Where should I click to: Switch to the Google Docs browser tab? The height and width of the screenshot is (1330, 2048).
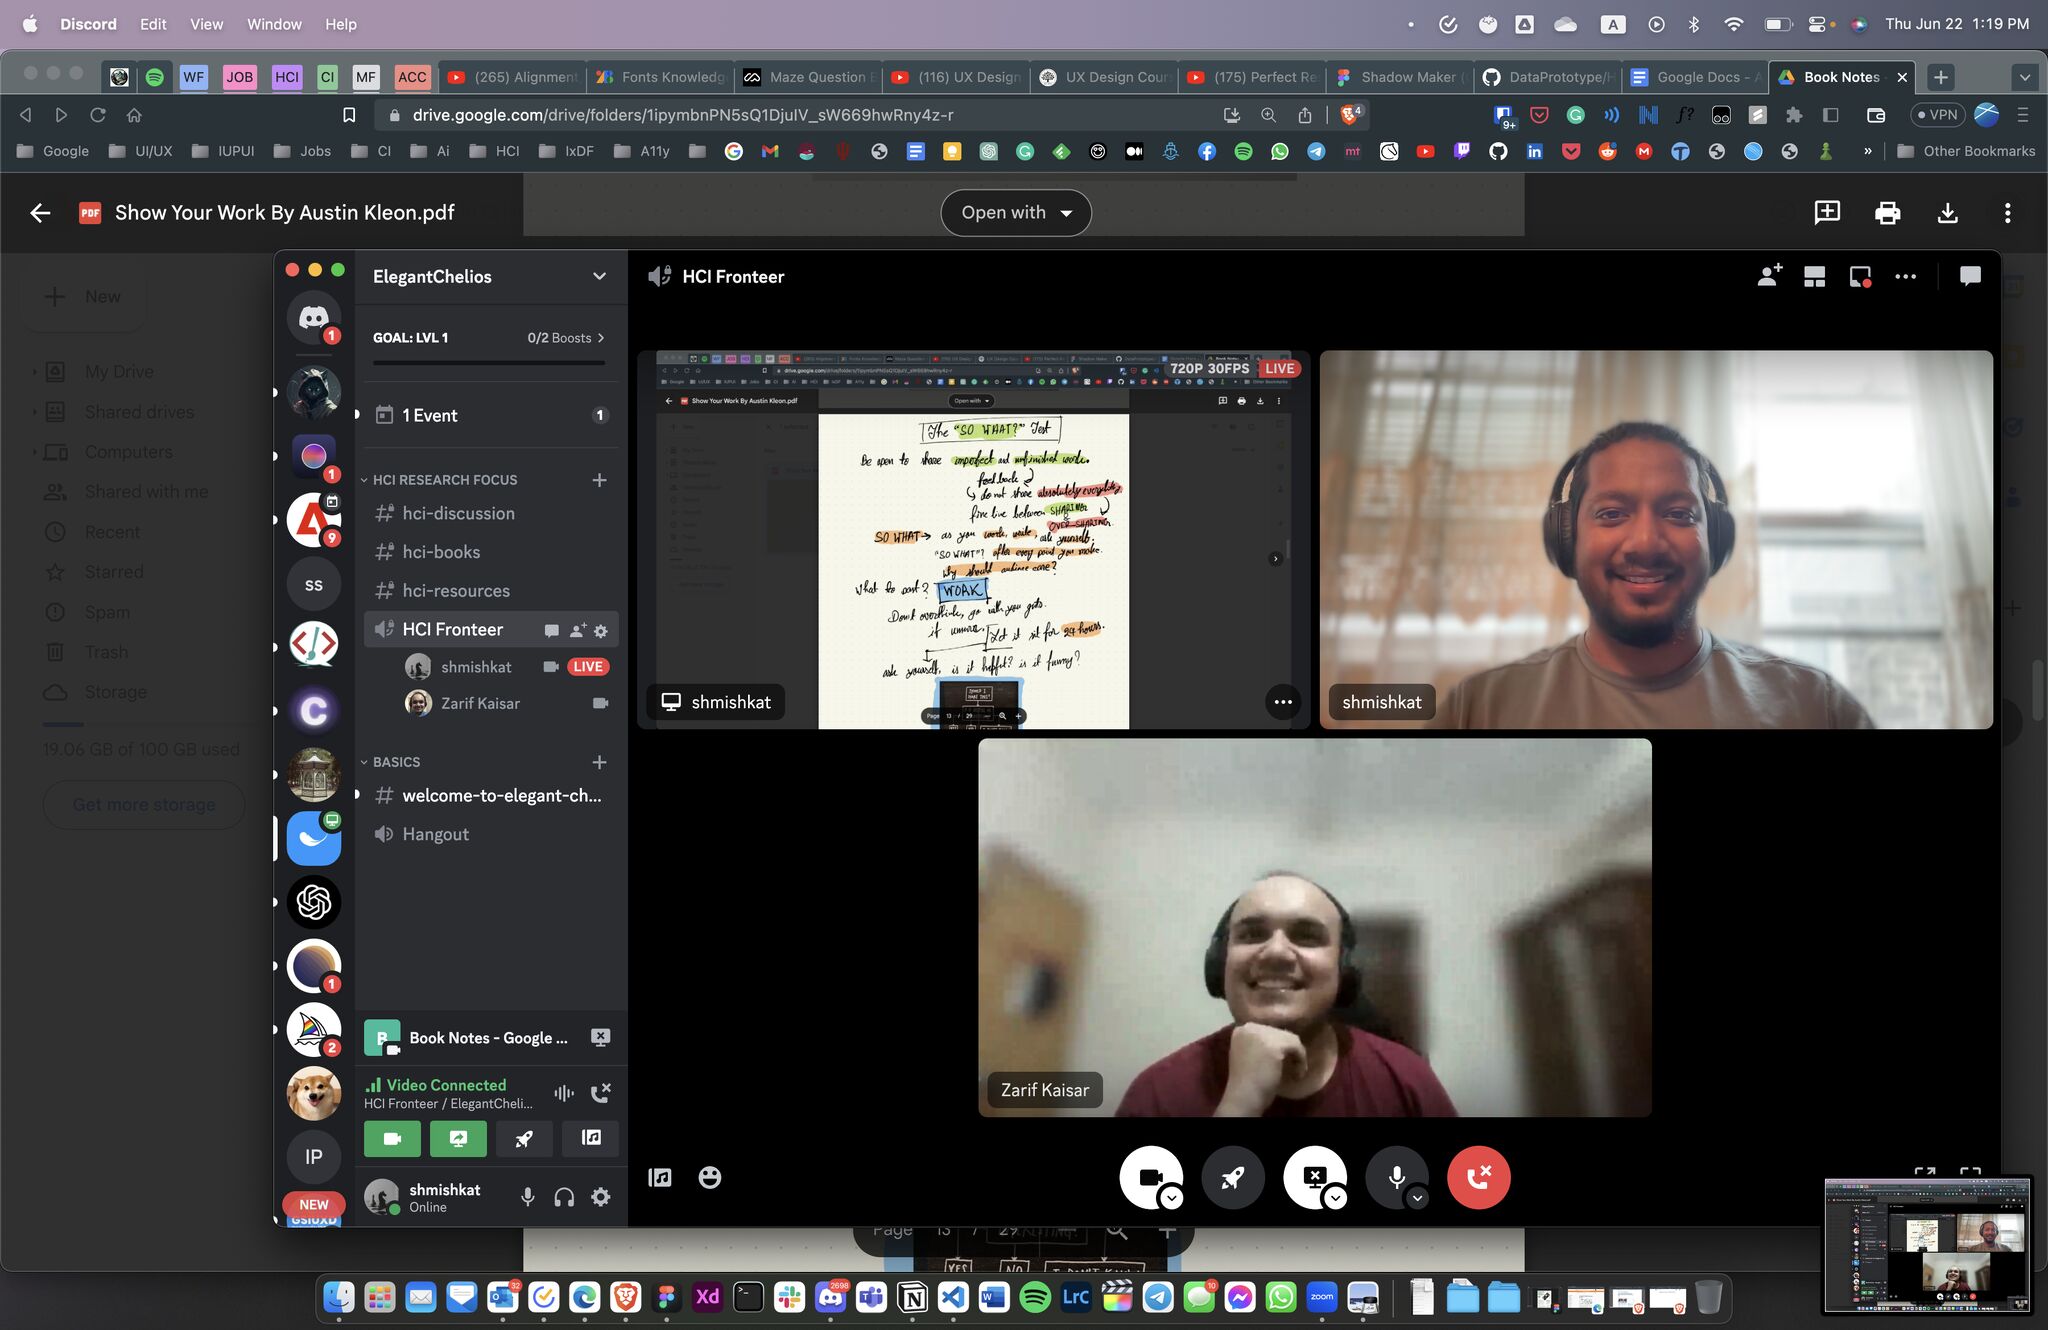click(x=1696, y=77)
